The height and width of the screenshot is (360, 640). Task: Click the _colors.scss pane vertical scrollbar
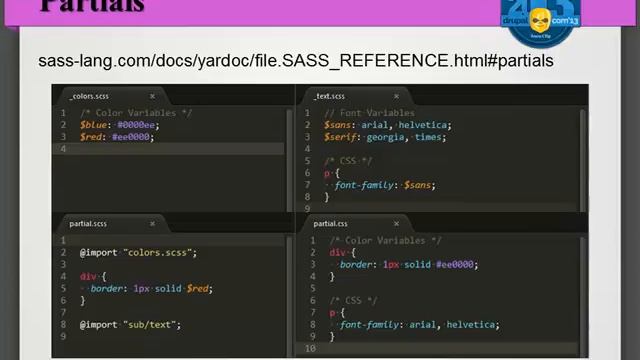(x=289, y=160)
